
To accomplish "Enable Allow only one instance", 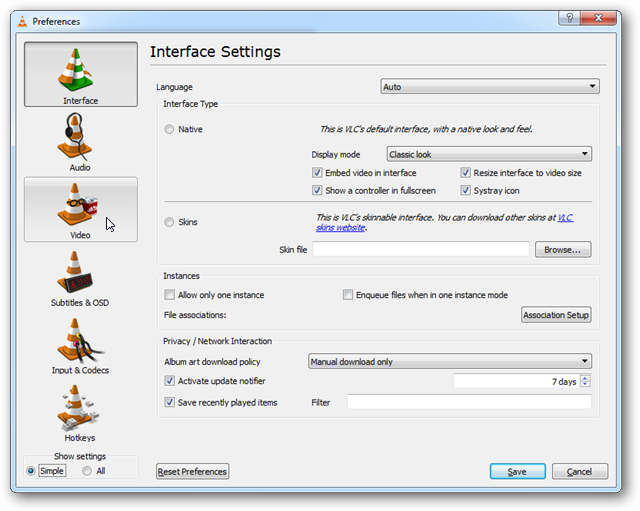I will [169, 295].
